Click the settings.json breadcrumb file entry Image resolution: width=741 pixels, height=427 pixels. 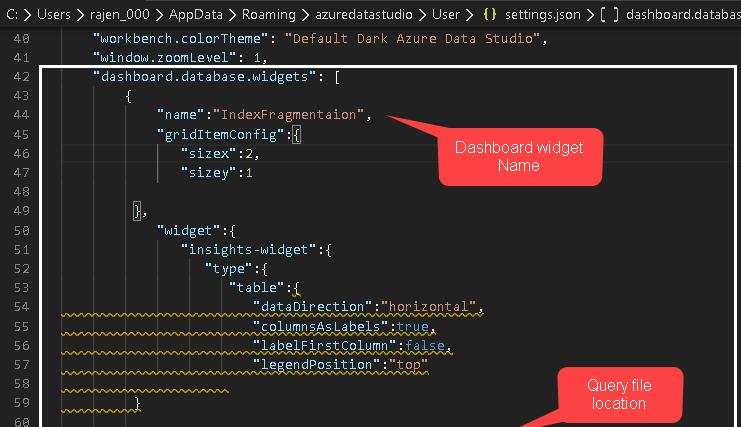[x=543, y=15]
